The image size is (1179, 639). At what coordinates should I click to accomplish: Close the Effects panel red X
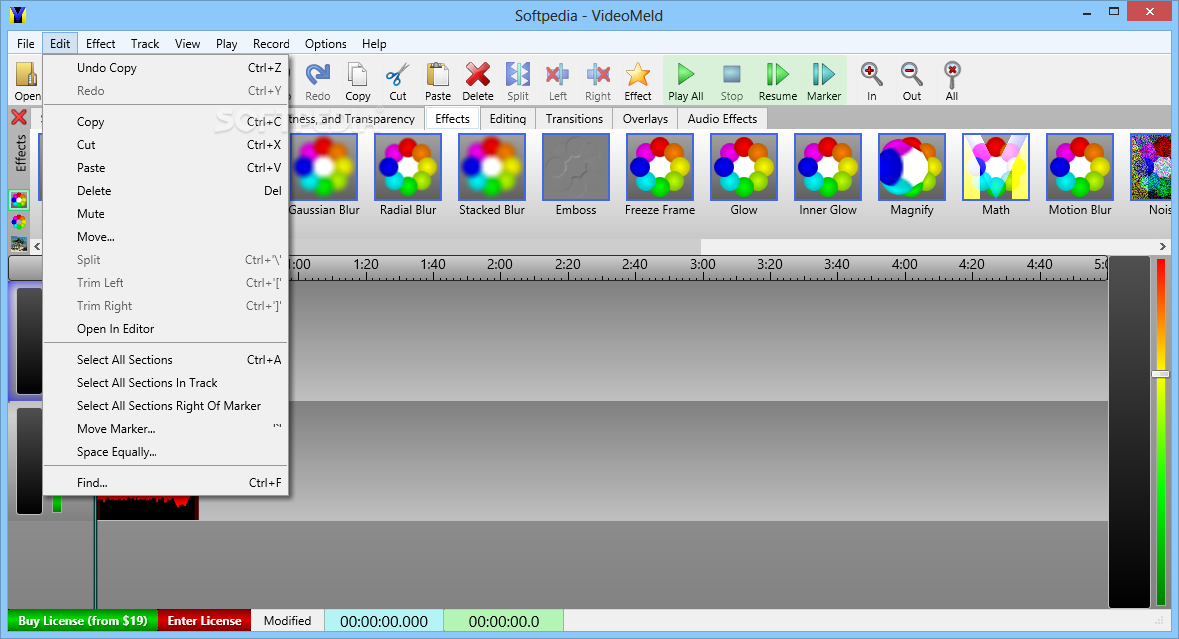19,117
